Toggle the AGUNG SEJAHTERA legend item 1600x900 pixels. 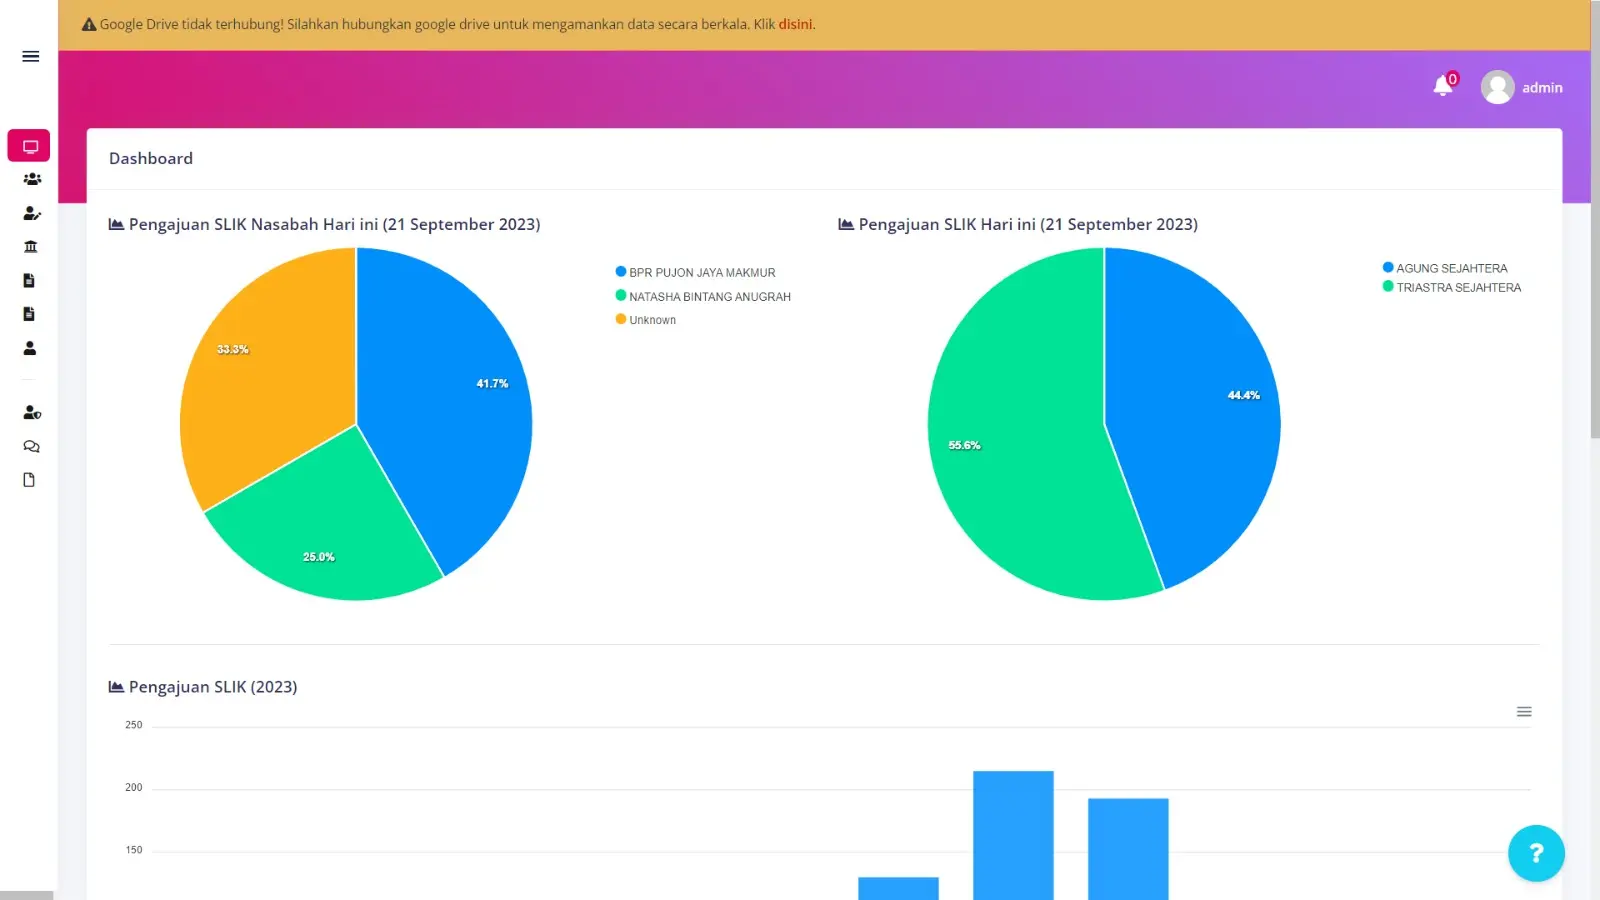click(1445, 267)
